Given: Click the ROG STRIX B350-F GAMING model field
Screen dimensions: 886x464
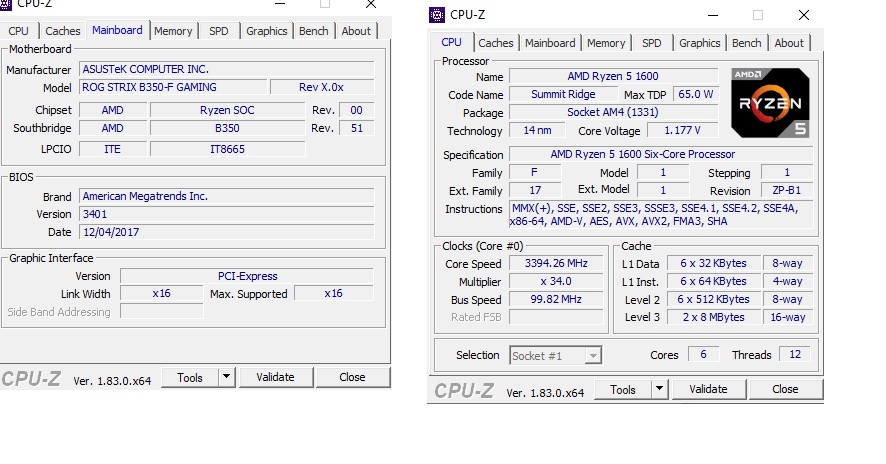Looking at the screenshot, I should pos(173,87).
